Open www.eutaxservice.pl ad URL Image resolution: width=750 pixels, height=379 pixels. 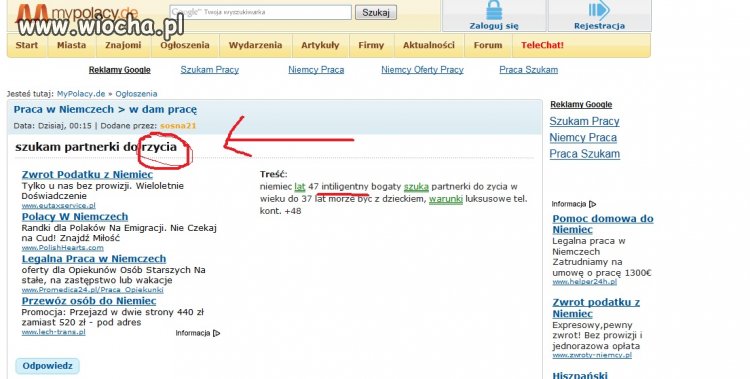click(58, 206)
